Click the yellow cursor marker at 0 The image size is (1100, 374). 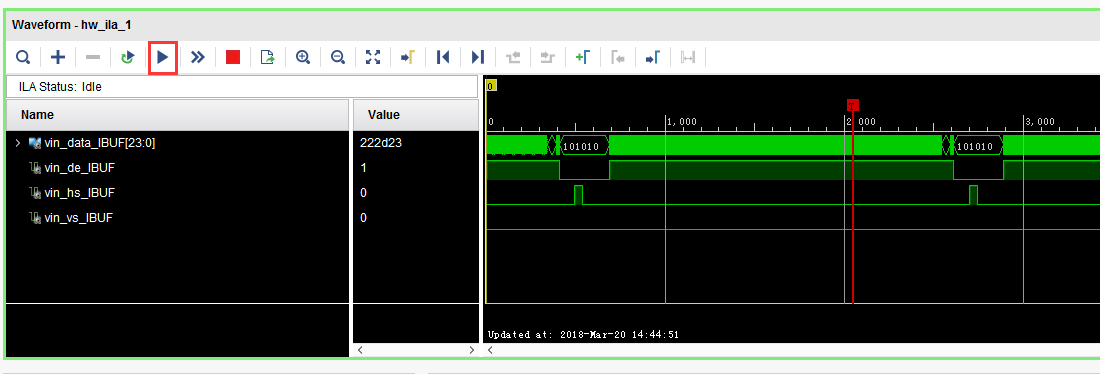coord(491,85)
